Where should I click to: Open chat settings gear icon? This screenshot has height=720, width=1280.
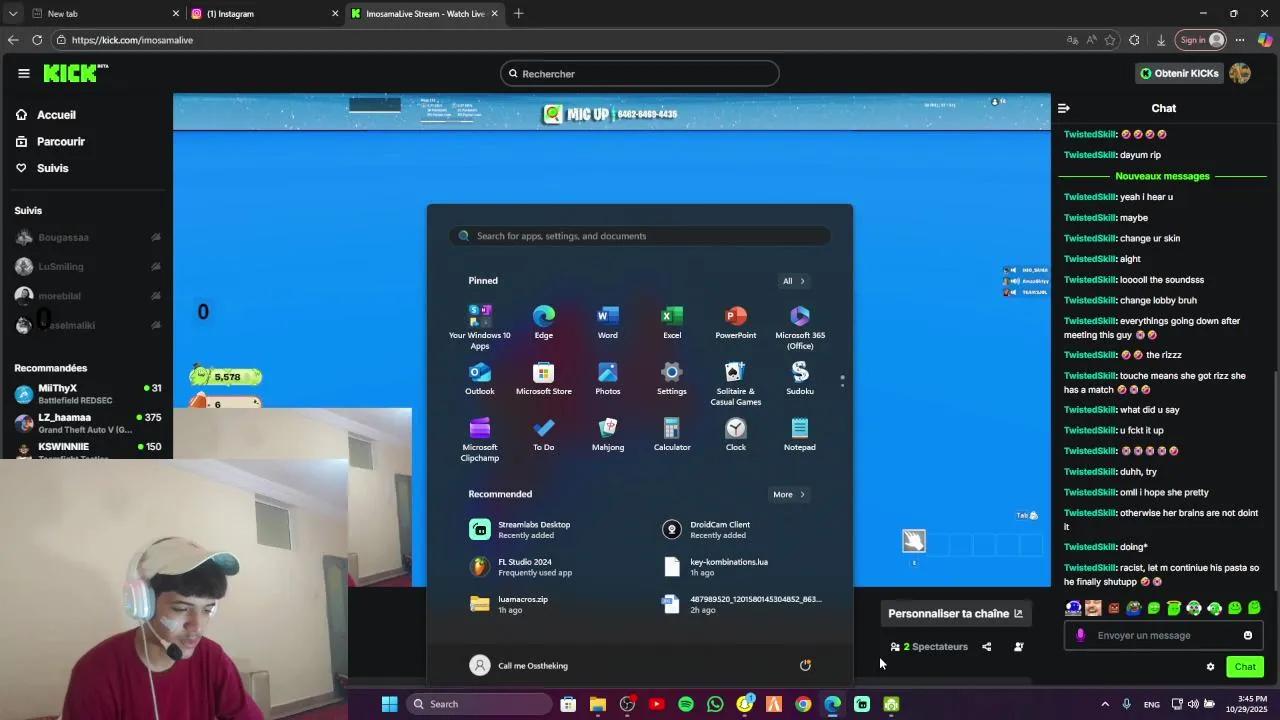pyautogui.click(x=1210, y=667)
